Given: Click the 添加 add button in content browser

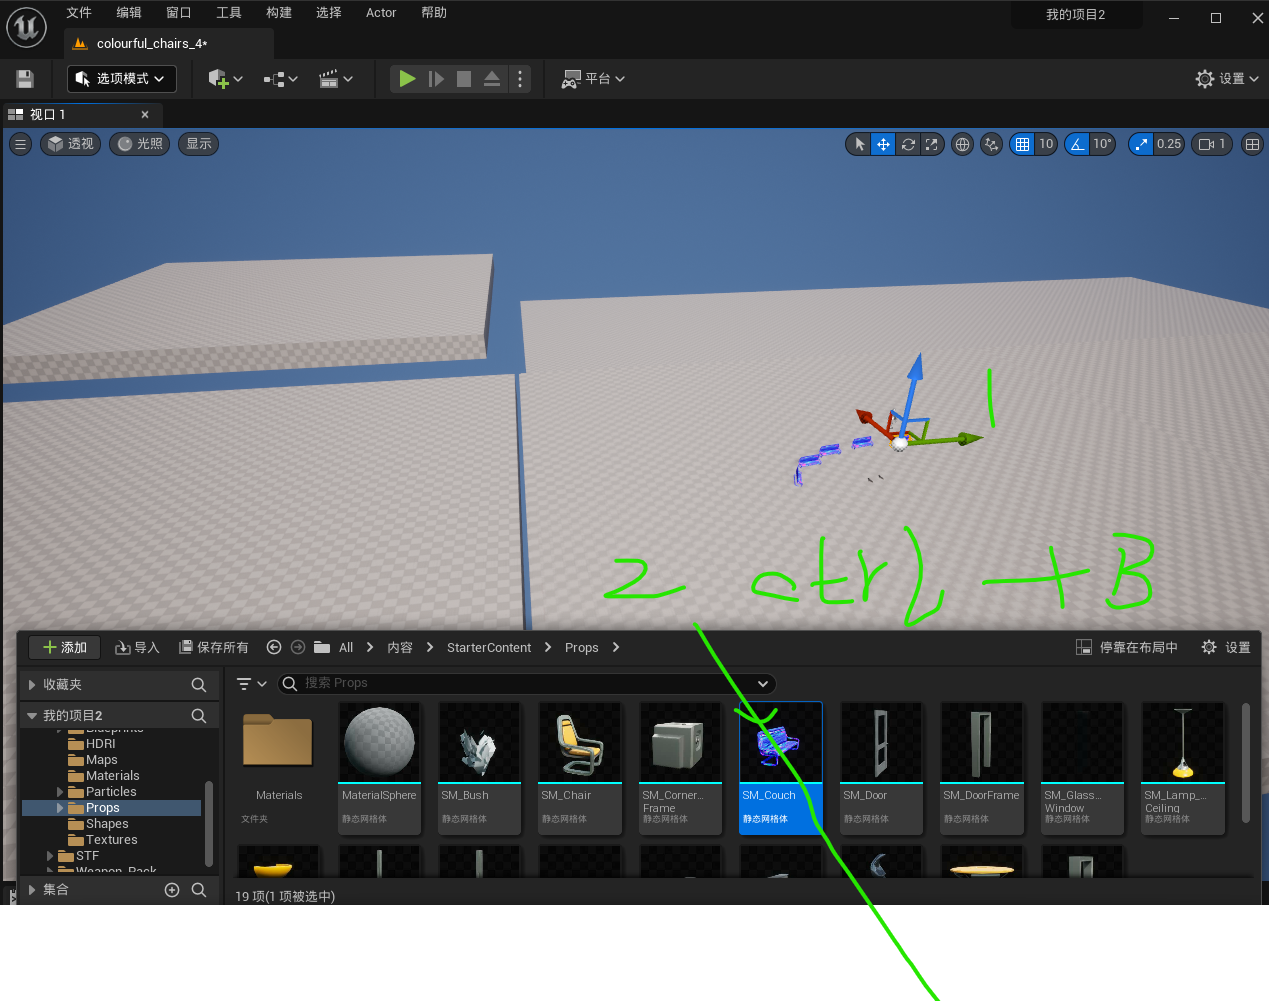Looking at the screenshot, I should pyautogui.click(x=64, y=647).
